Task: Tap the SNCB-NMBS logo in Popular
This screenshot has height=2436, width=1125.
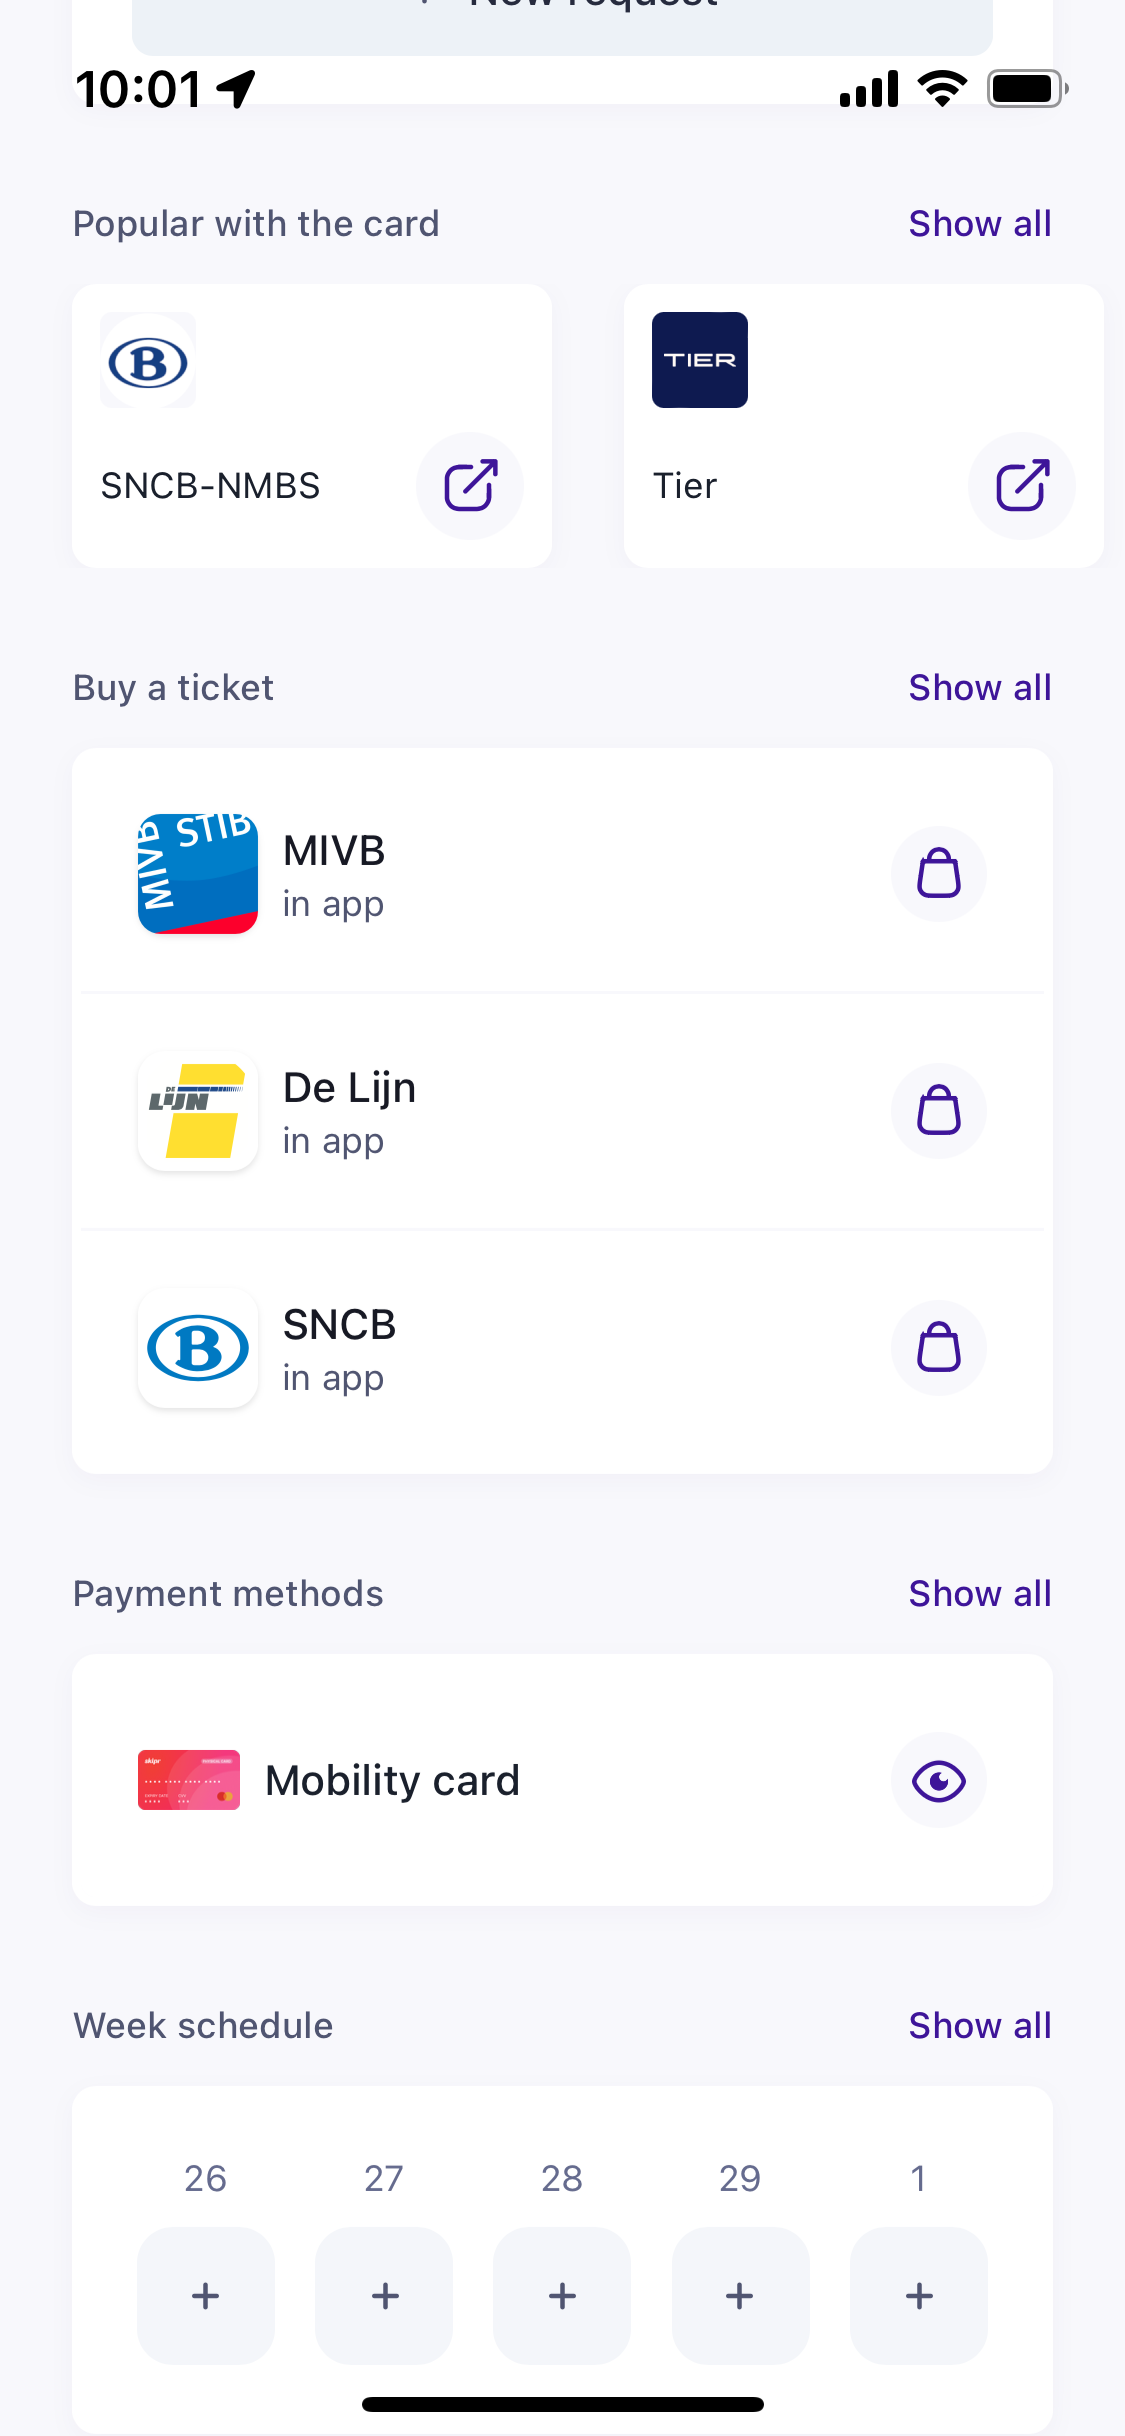Action: (148, 362)
